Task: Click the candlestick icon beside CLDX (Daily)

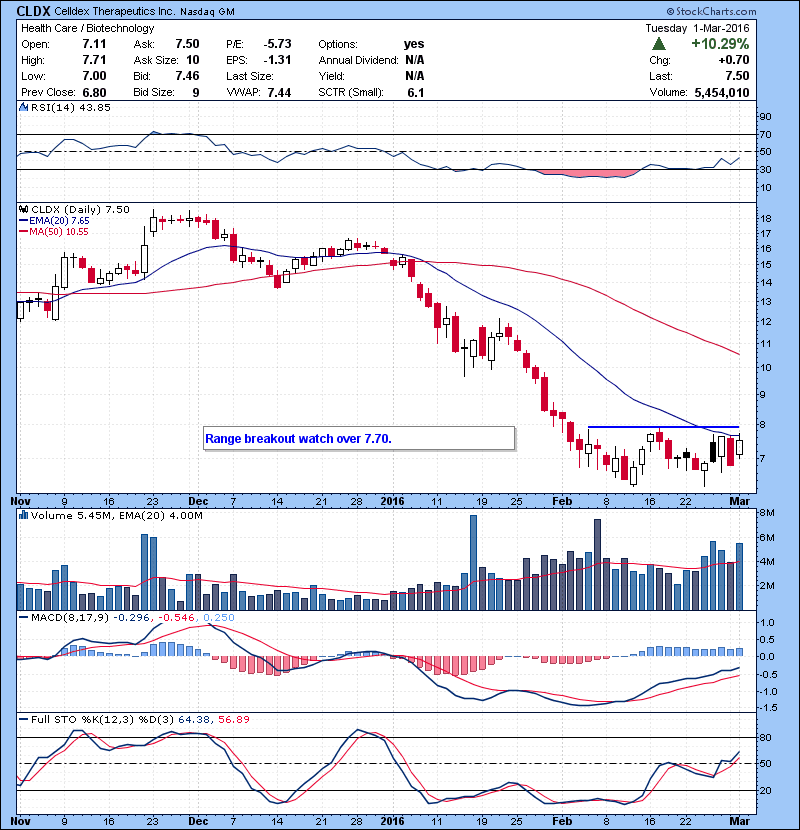Action: [x=24, y=210]
